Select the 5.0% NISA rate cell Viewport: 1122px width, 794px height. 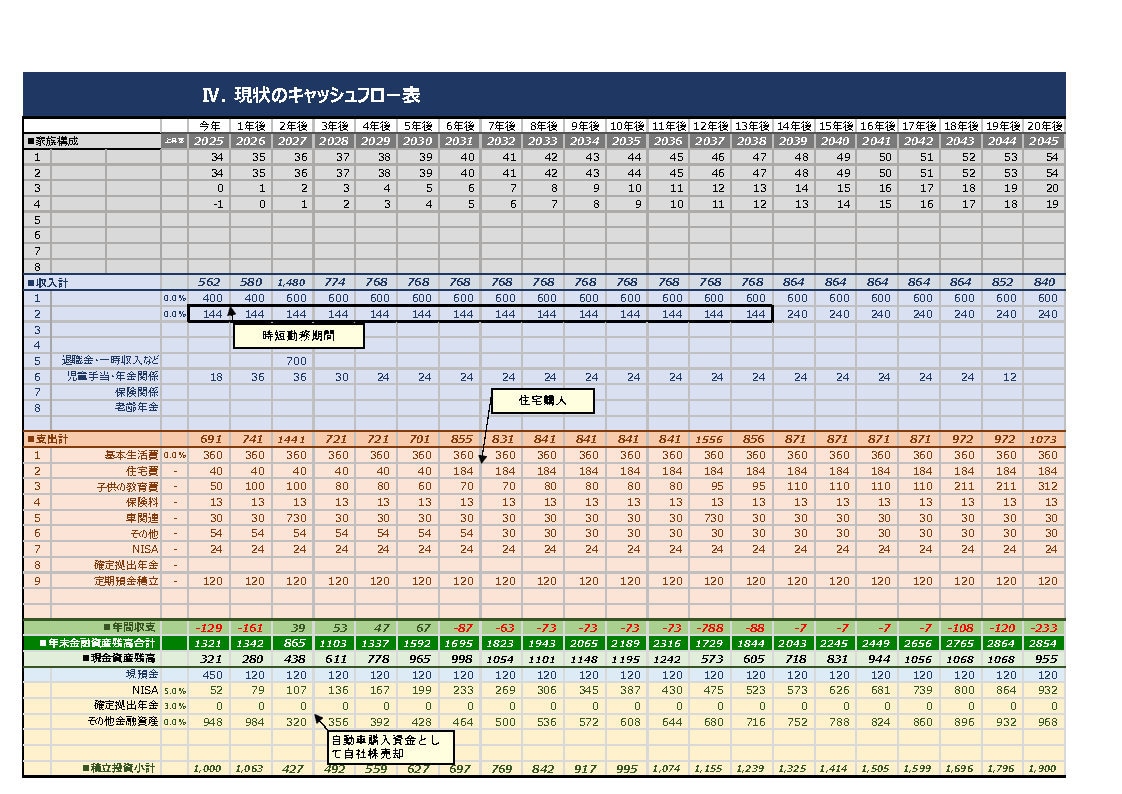click(x=175, y=690)
